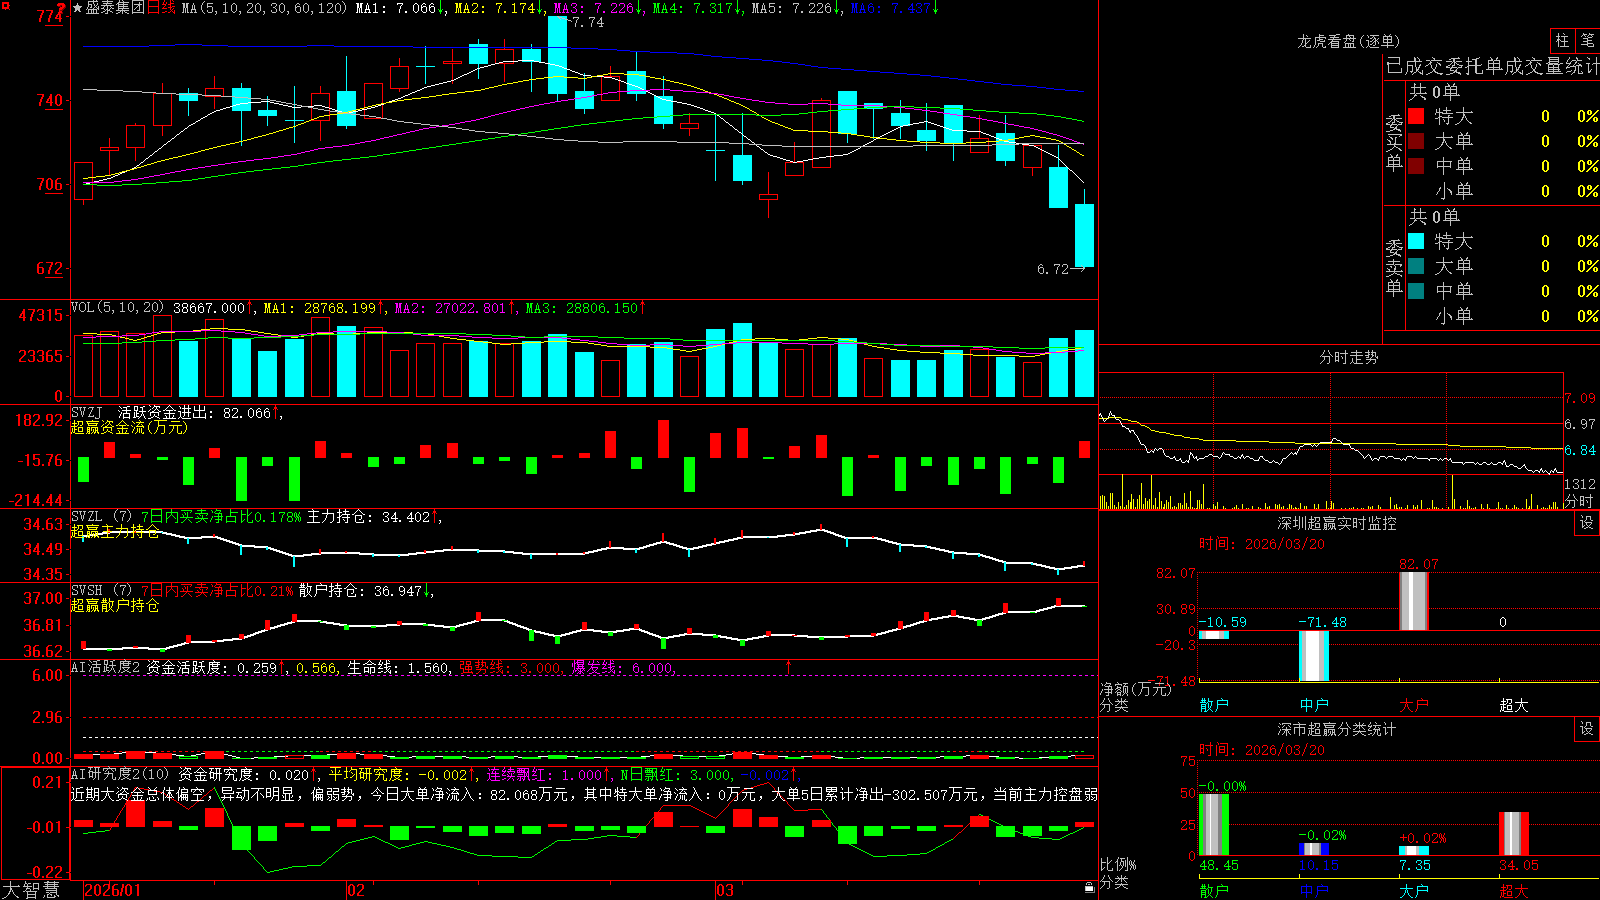This screenshot has height=900, width=1600.
Task: Select the 02 month marker on timeline
Action: pos(356,890)
